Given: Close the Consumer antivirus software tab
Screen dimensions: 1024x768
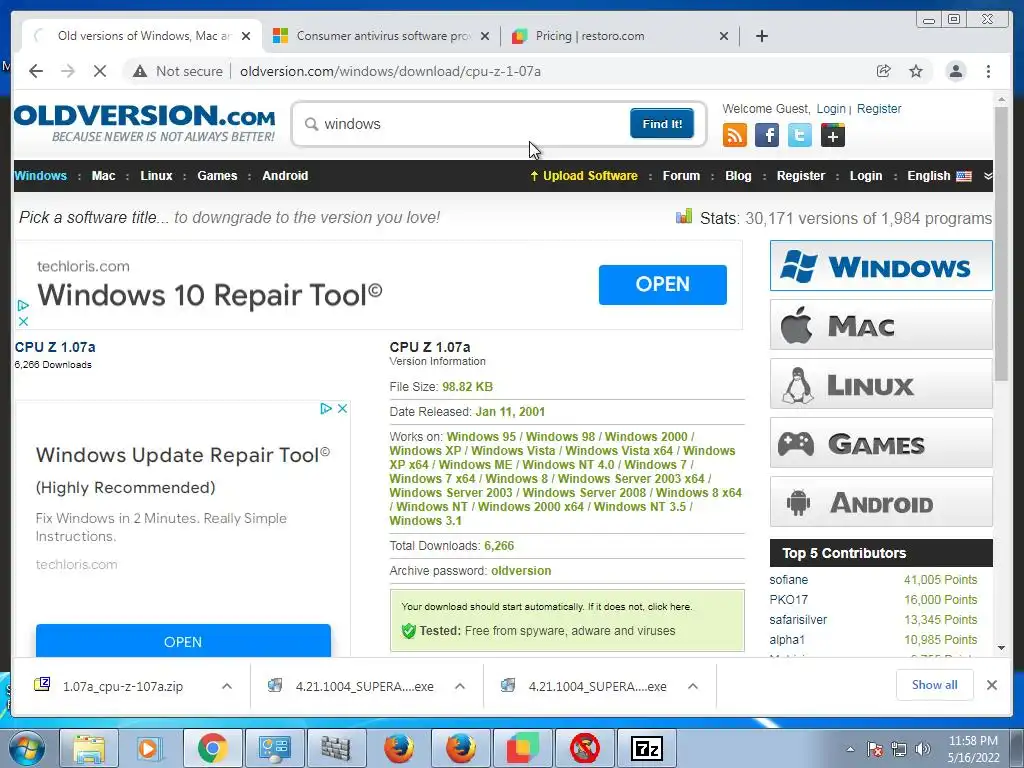Looking at the screenshot, I should tap(485, 36).
